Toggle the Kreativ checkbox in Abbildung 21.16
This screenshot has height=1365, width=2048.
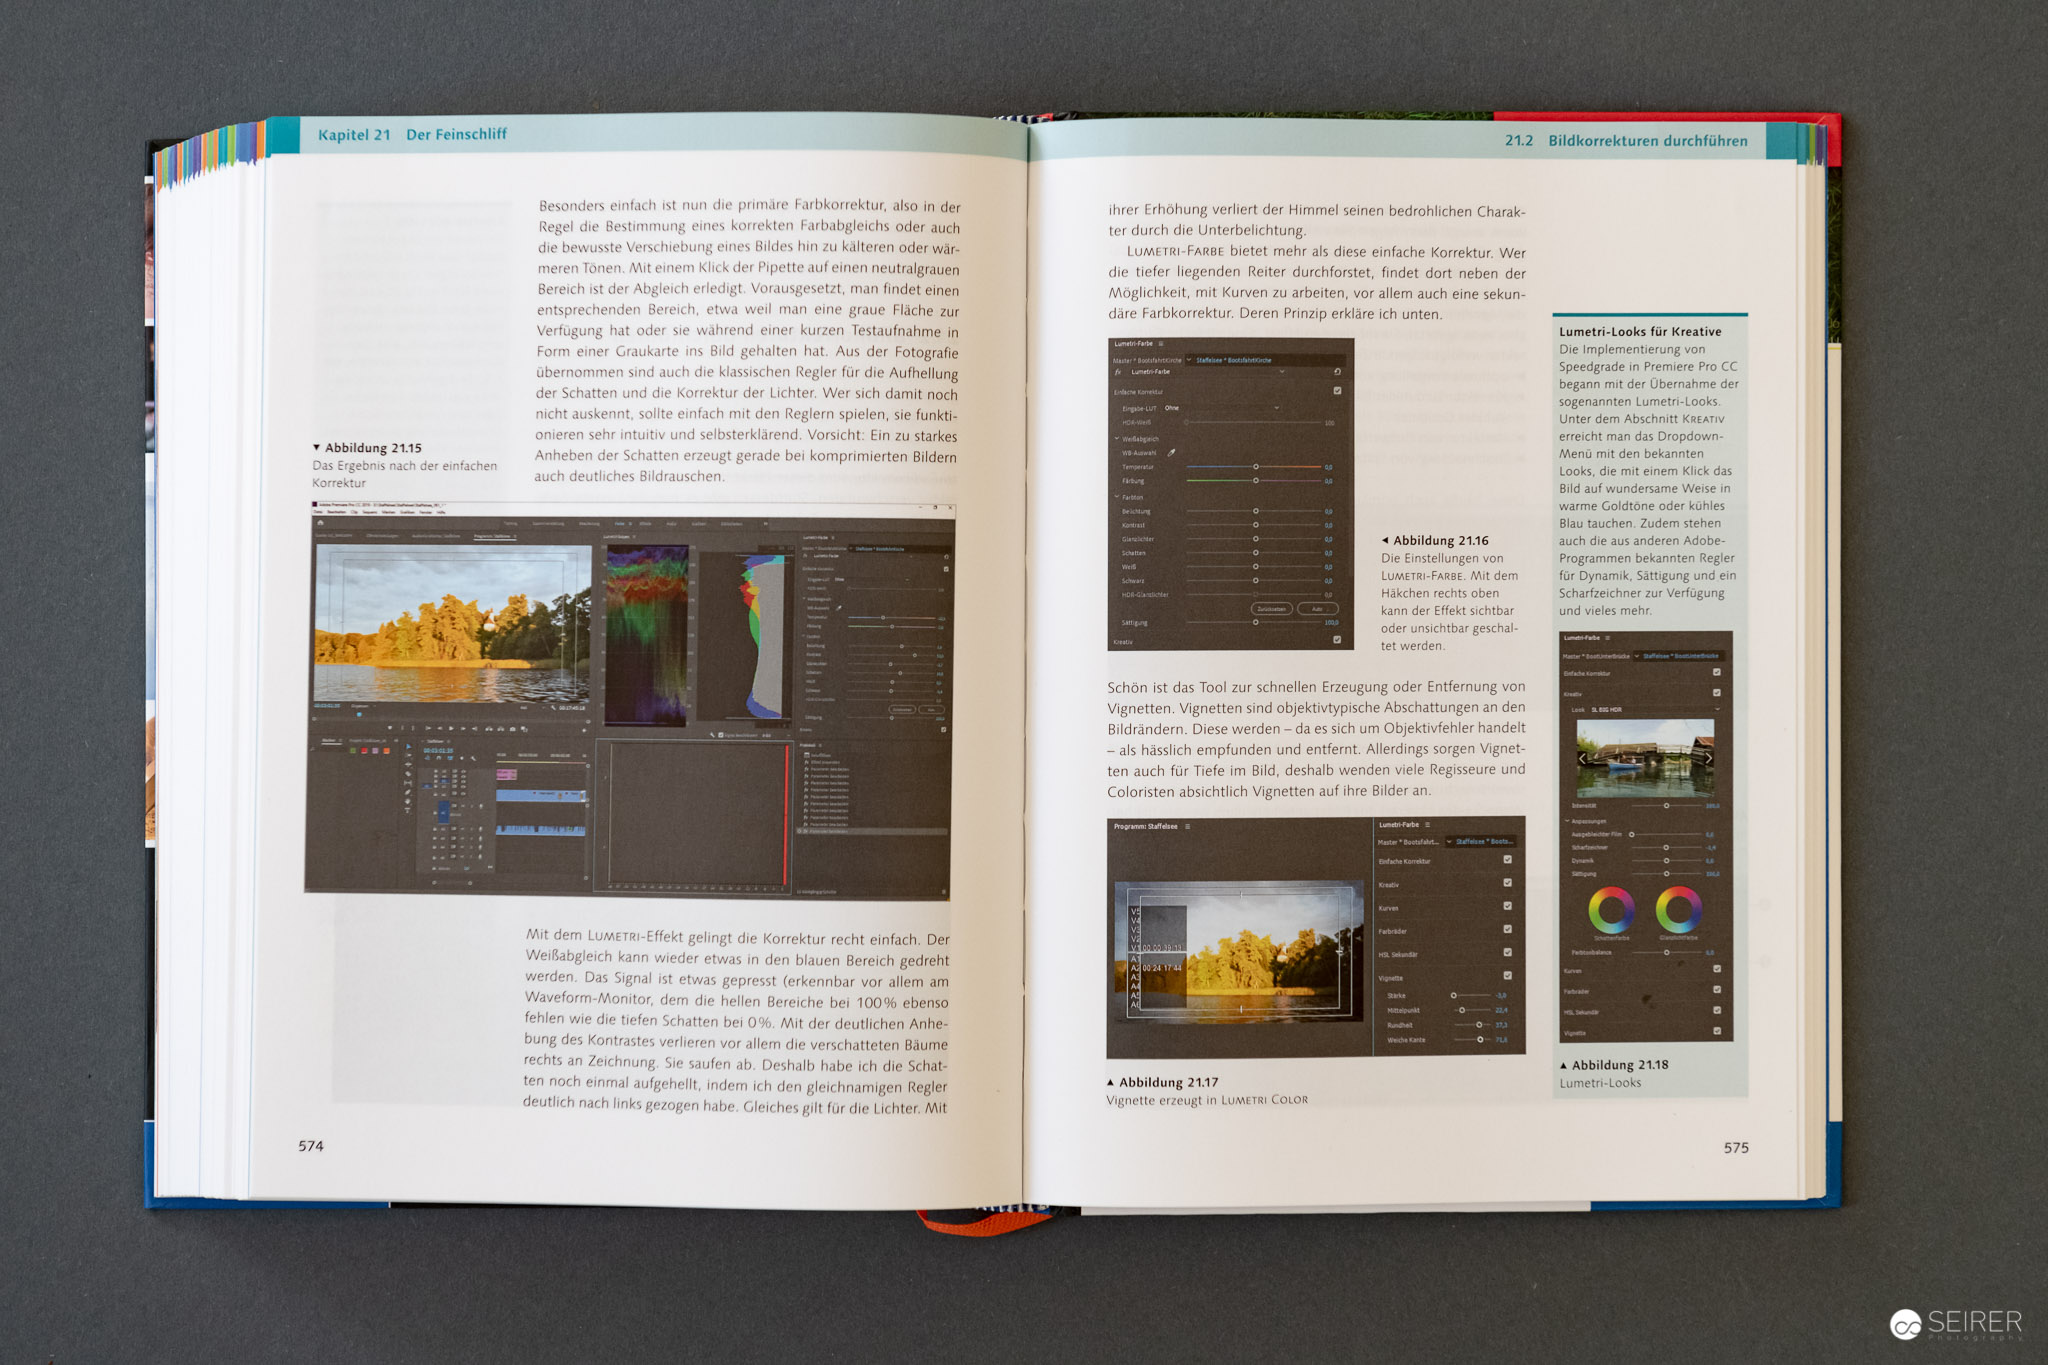pos(1337,639)
